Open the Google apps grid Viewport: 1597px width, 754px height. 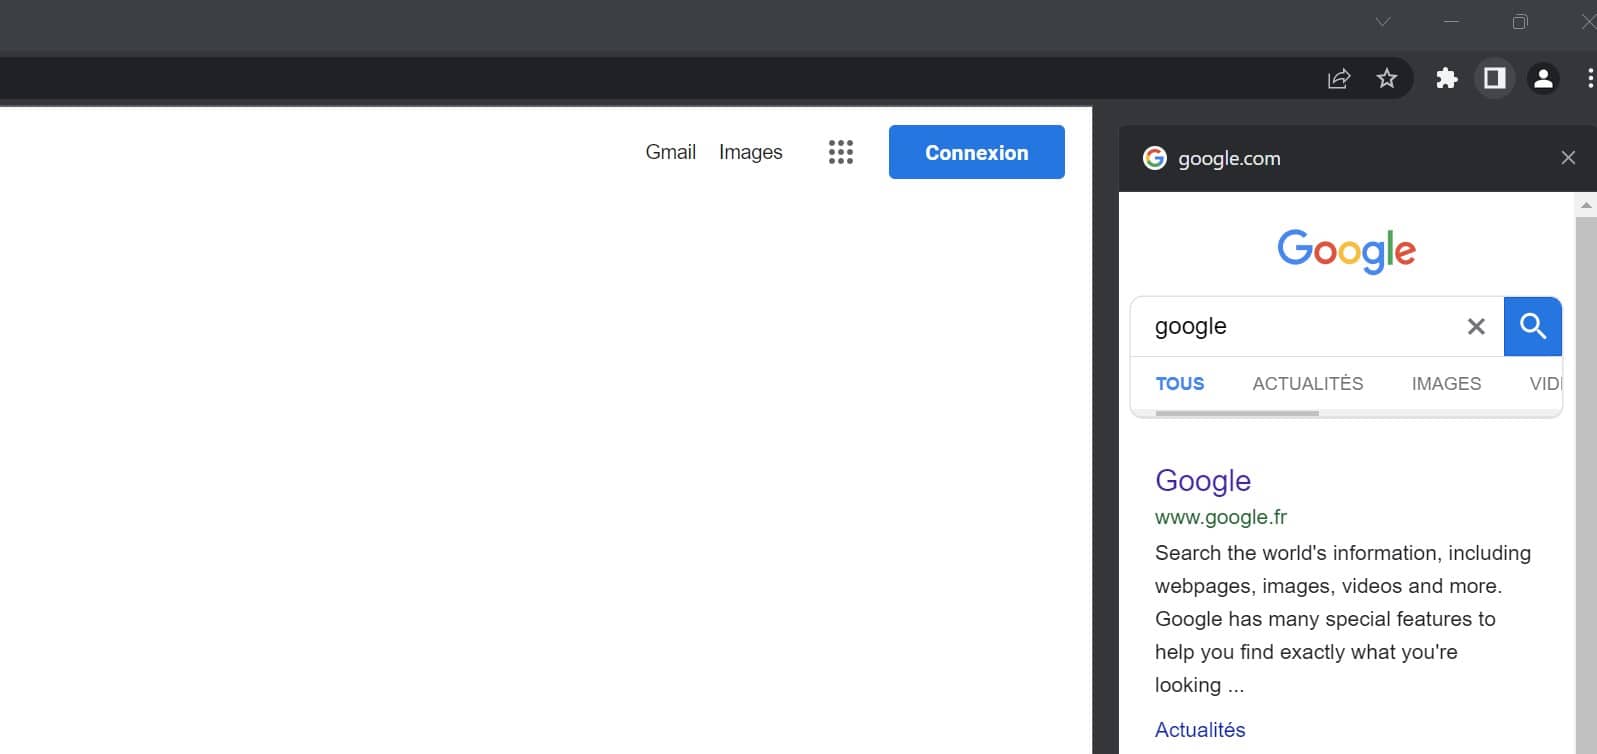[840, 152]
